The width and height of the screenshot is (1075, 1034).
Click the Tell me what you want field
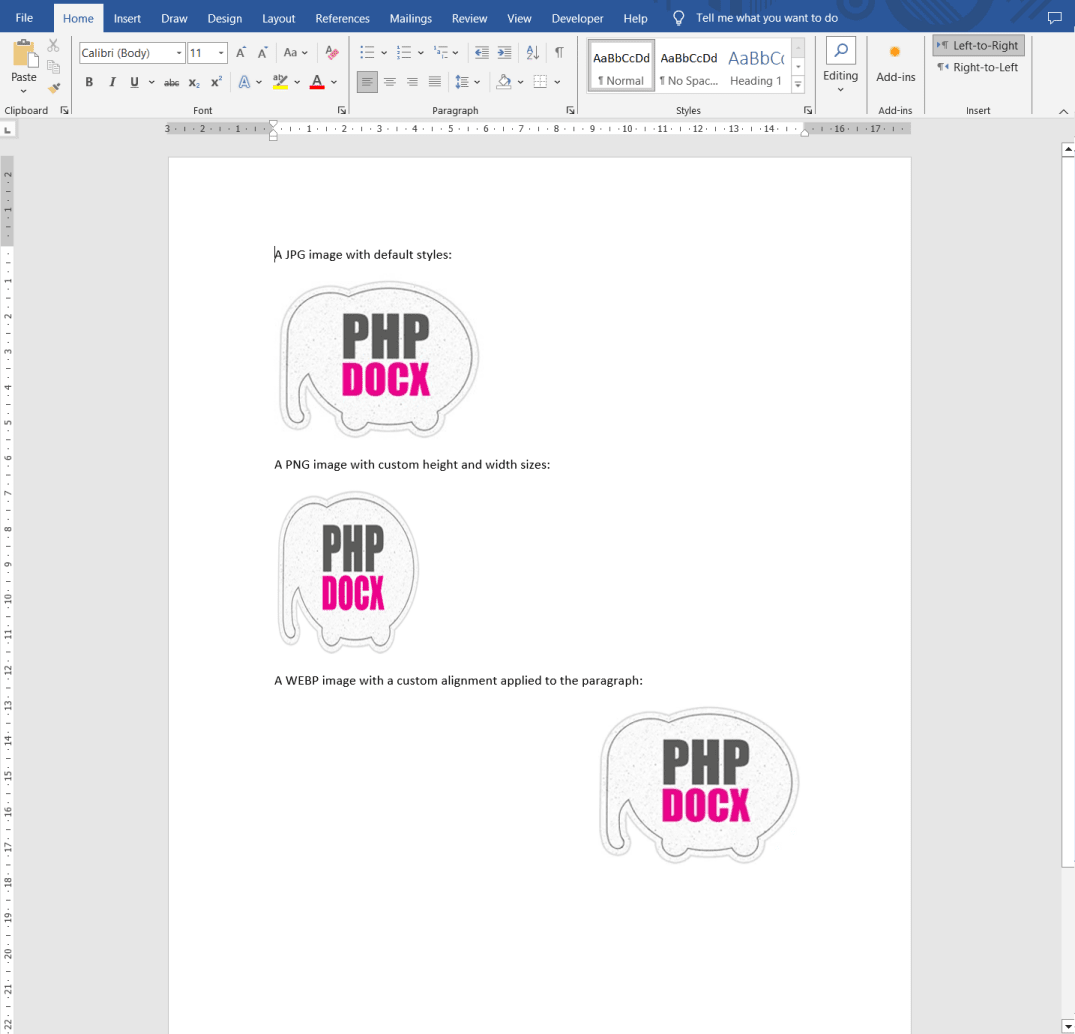coord(766,18)
